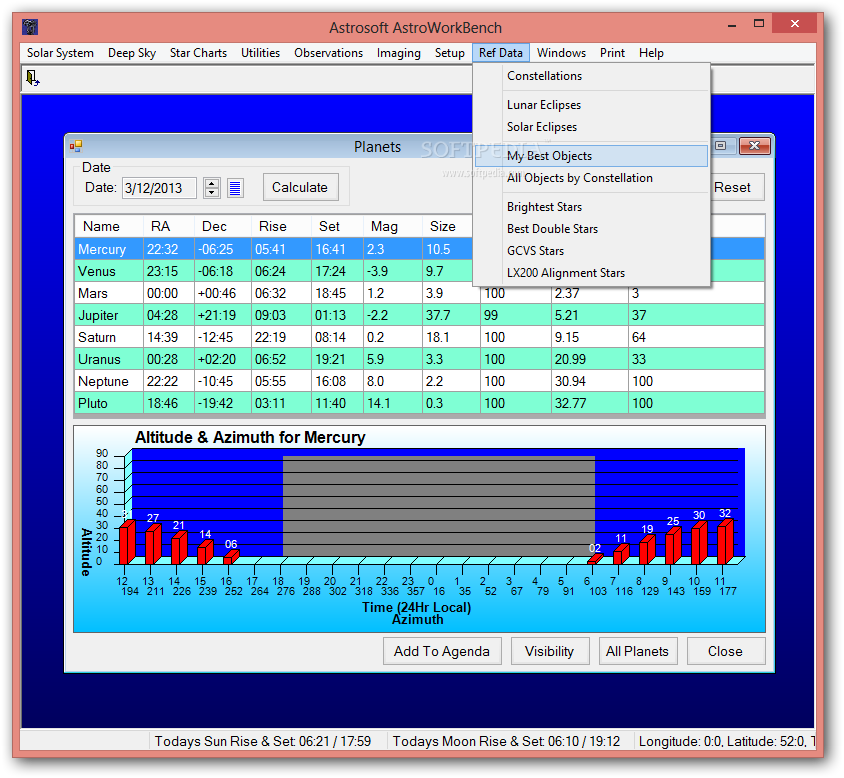
Task: Select LX200 Alignment Stars entry
Action: (x=591, y=273)
